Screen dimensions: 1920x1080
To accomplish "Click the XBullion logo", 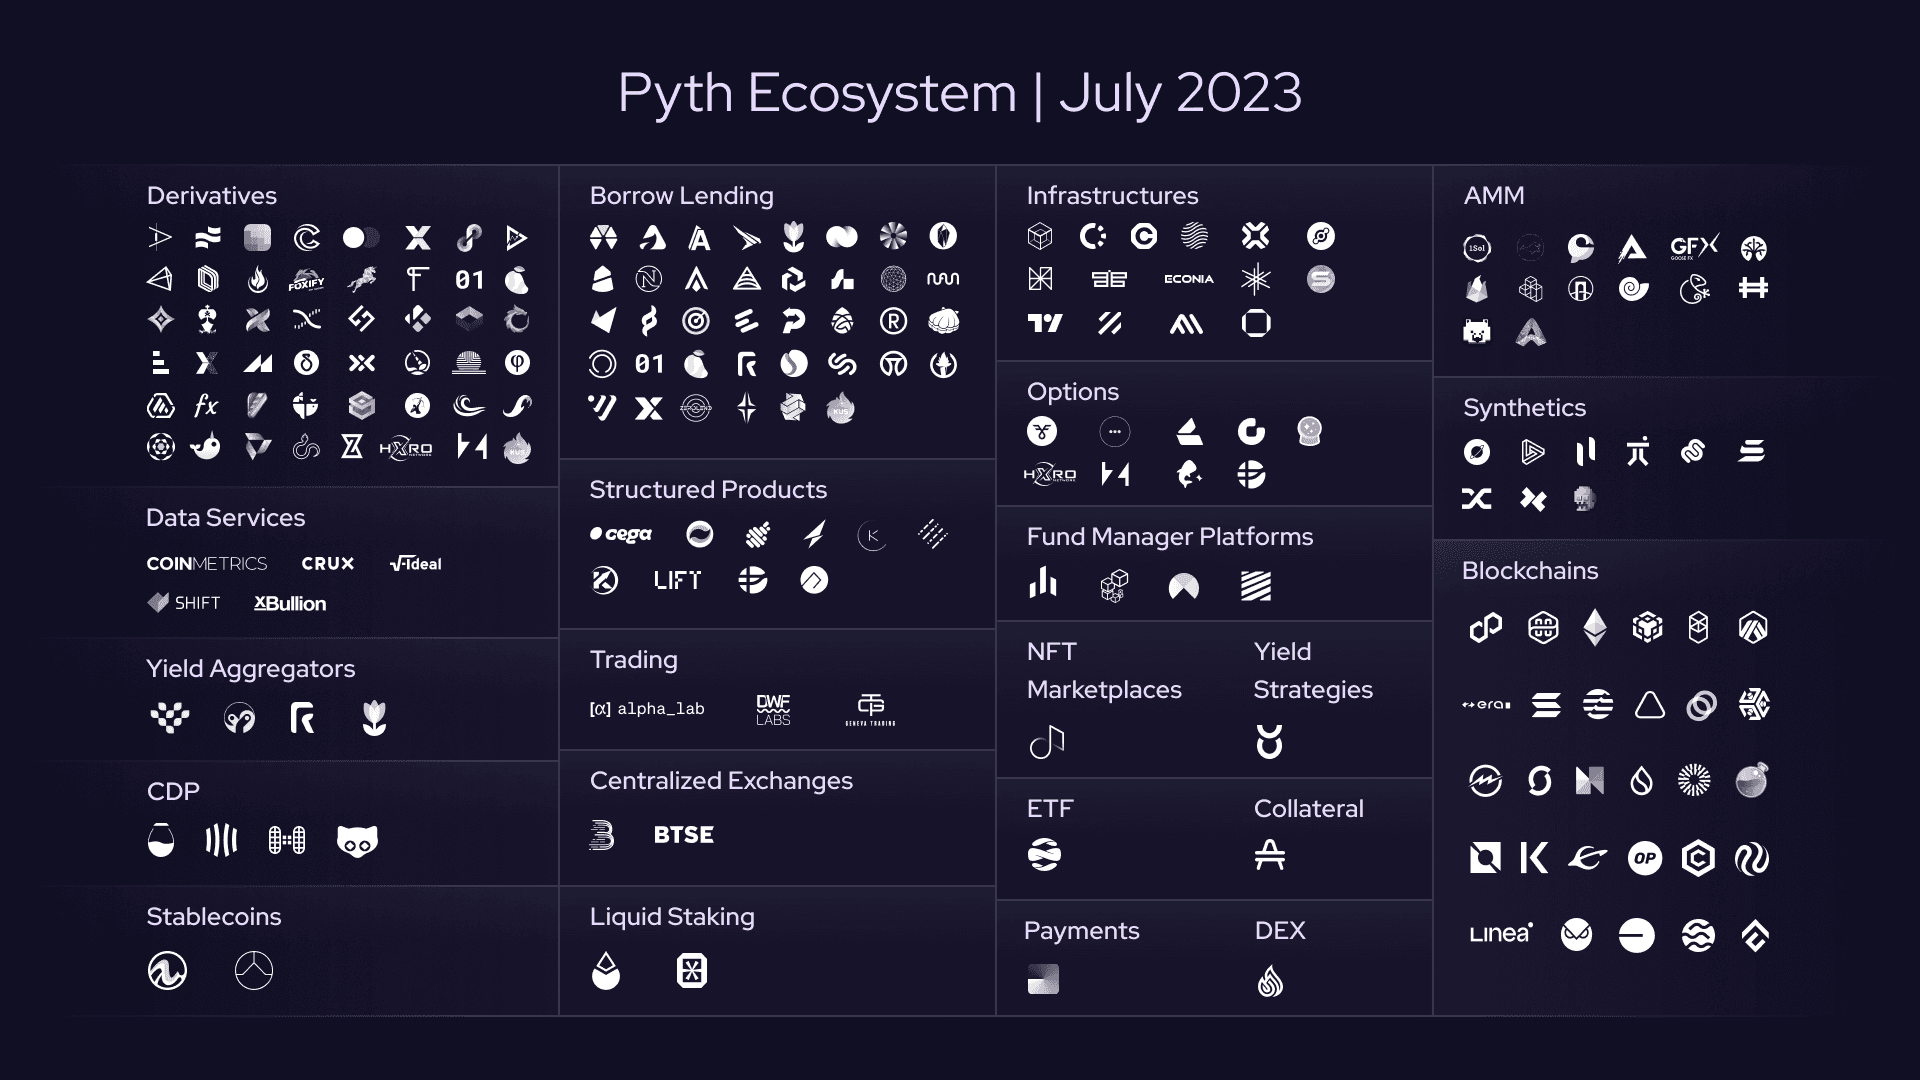I will point(290,603).
